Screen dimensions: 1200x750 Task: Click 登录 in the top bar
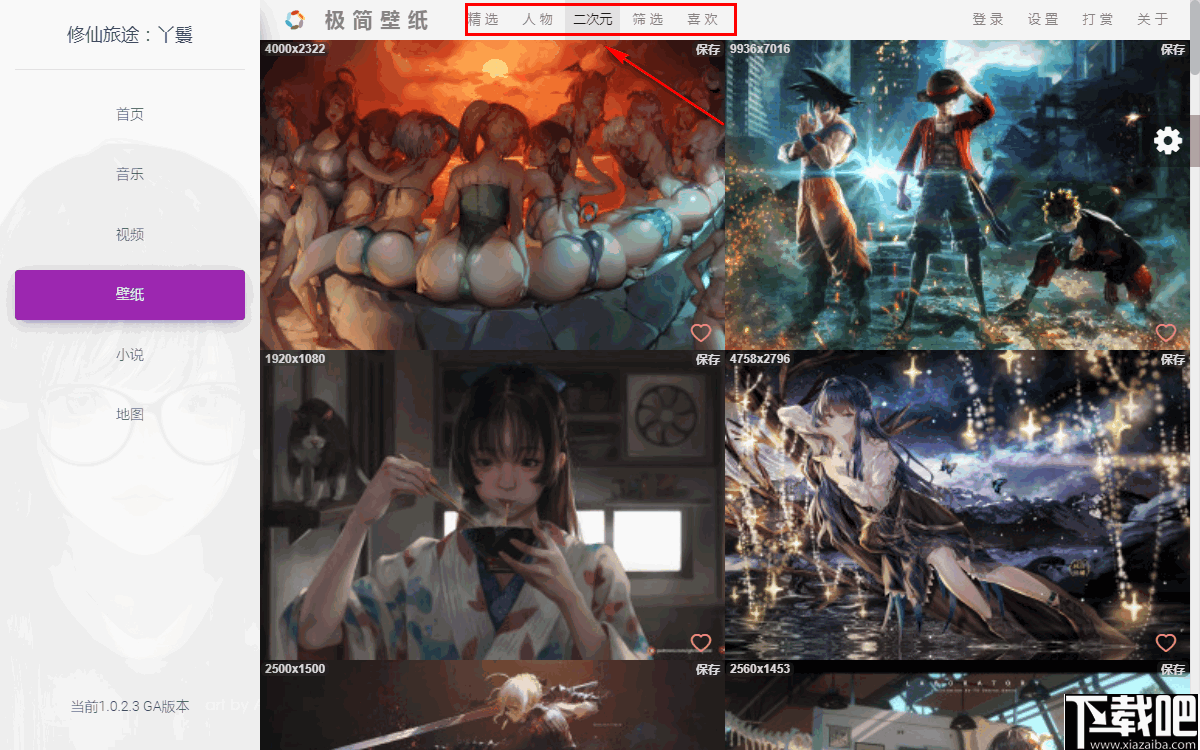click(988, 19)
